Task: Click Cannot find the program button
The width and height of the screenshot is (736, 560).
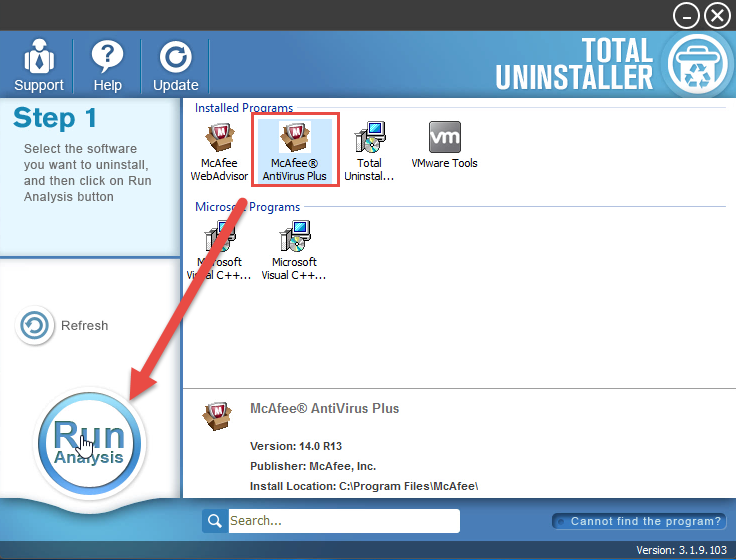Action: [639, 521]
